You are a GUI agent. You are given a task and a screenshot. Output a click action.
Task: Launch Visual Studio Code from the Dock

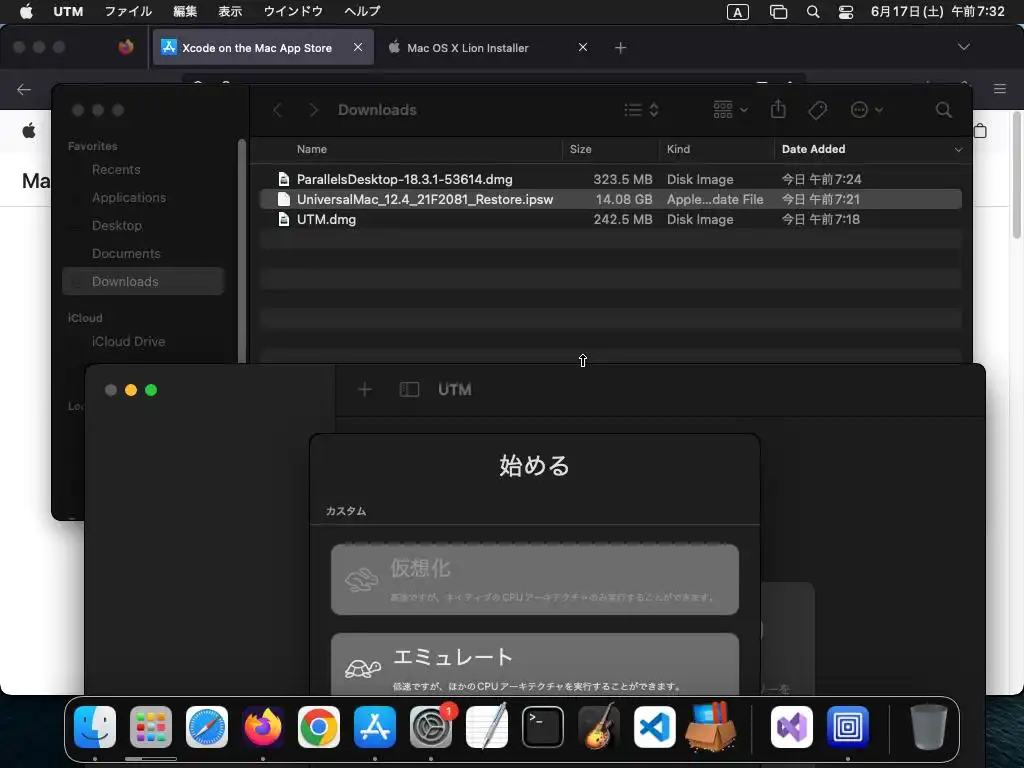coord(654,726)
